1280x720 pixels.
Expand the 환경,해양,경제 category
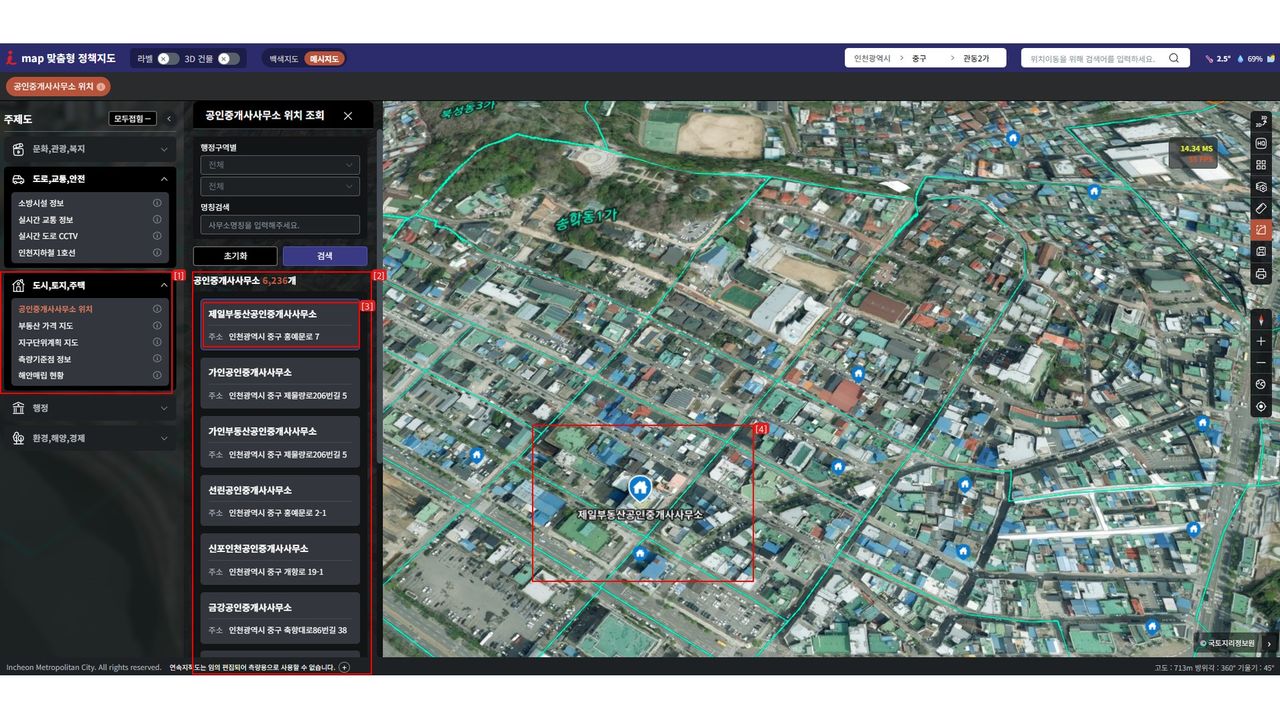(90, 438)
